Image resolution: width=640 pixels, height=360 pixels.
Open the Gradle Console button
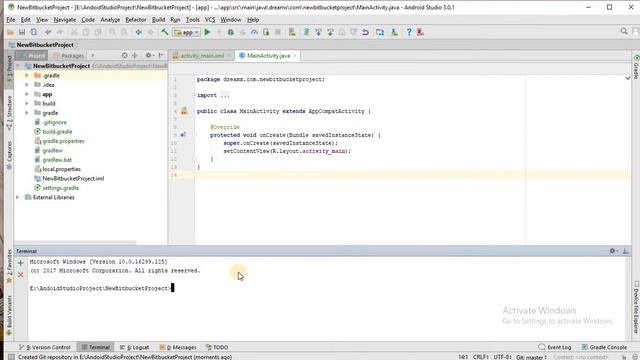(604, 347)
